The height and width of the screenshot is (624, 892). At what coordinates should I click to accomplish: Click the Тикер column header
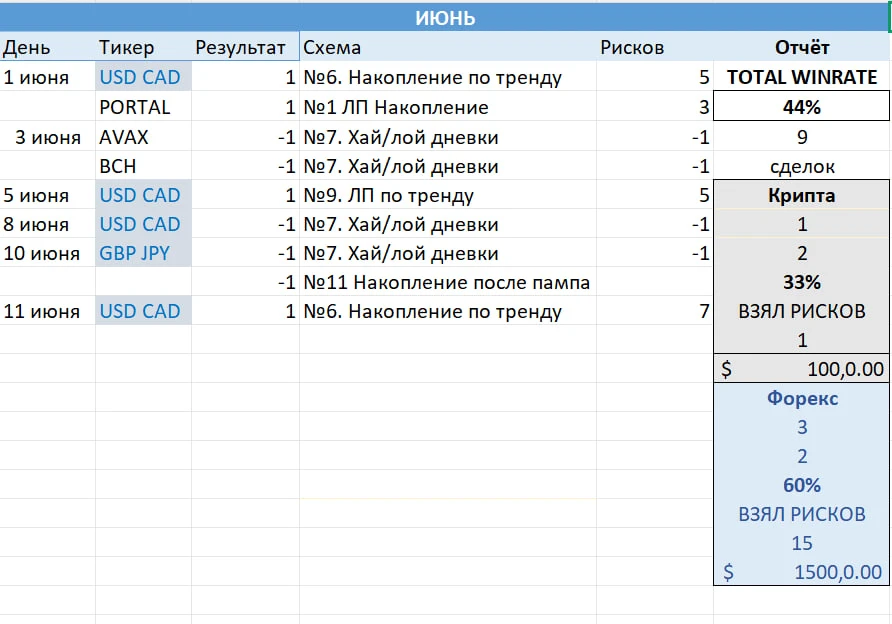click(x=143, y=47)
